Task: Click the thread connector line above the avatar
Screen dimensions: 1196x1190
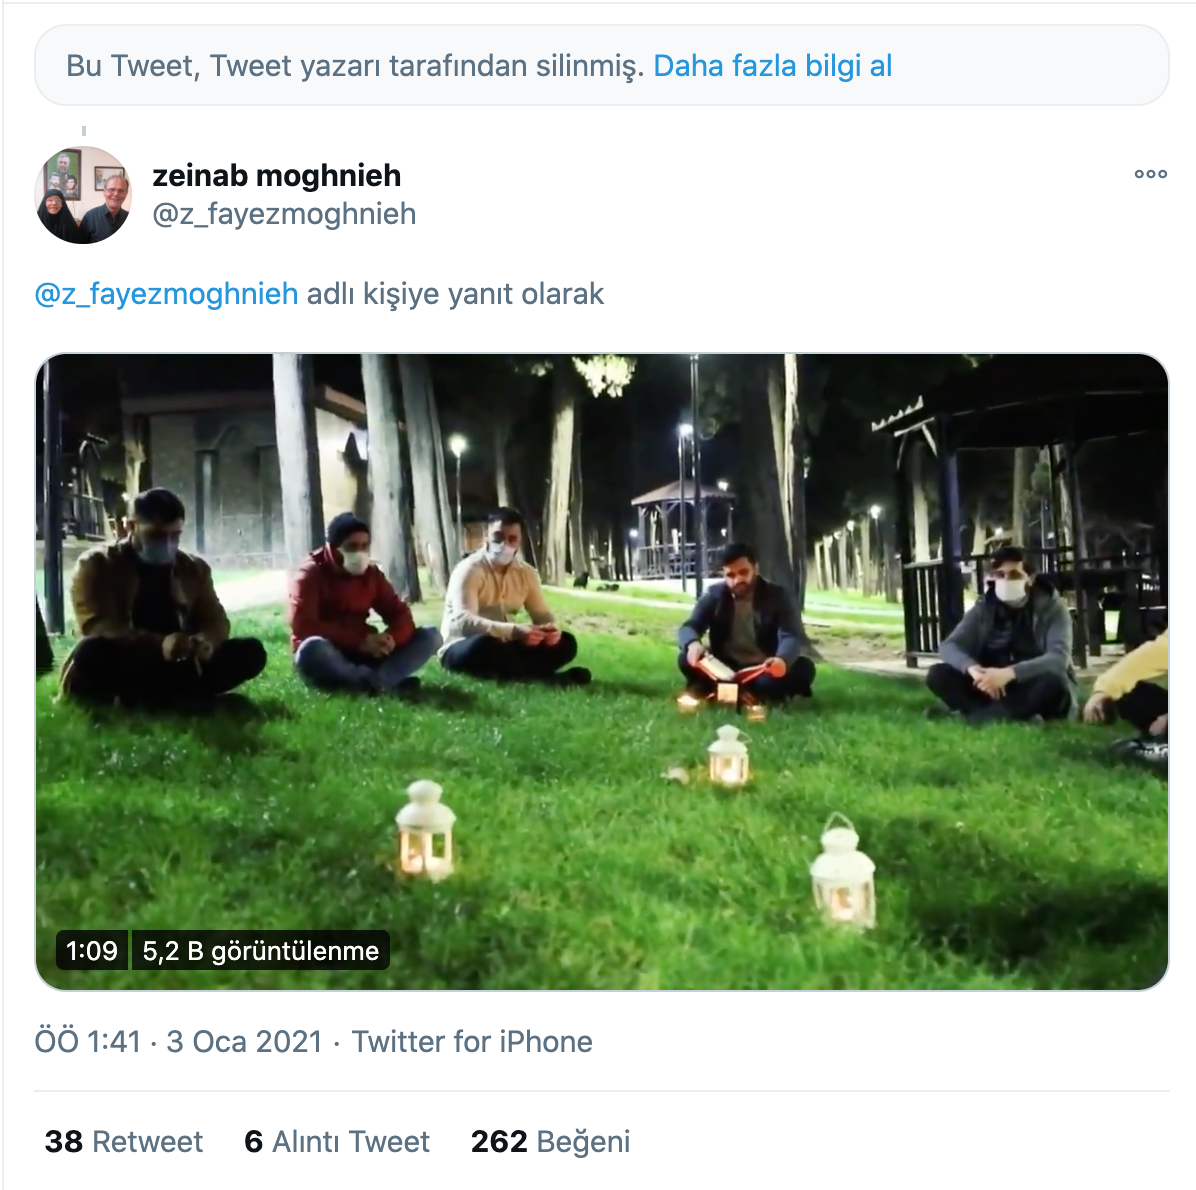Action: [x=84, y=131]
